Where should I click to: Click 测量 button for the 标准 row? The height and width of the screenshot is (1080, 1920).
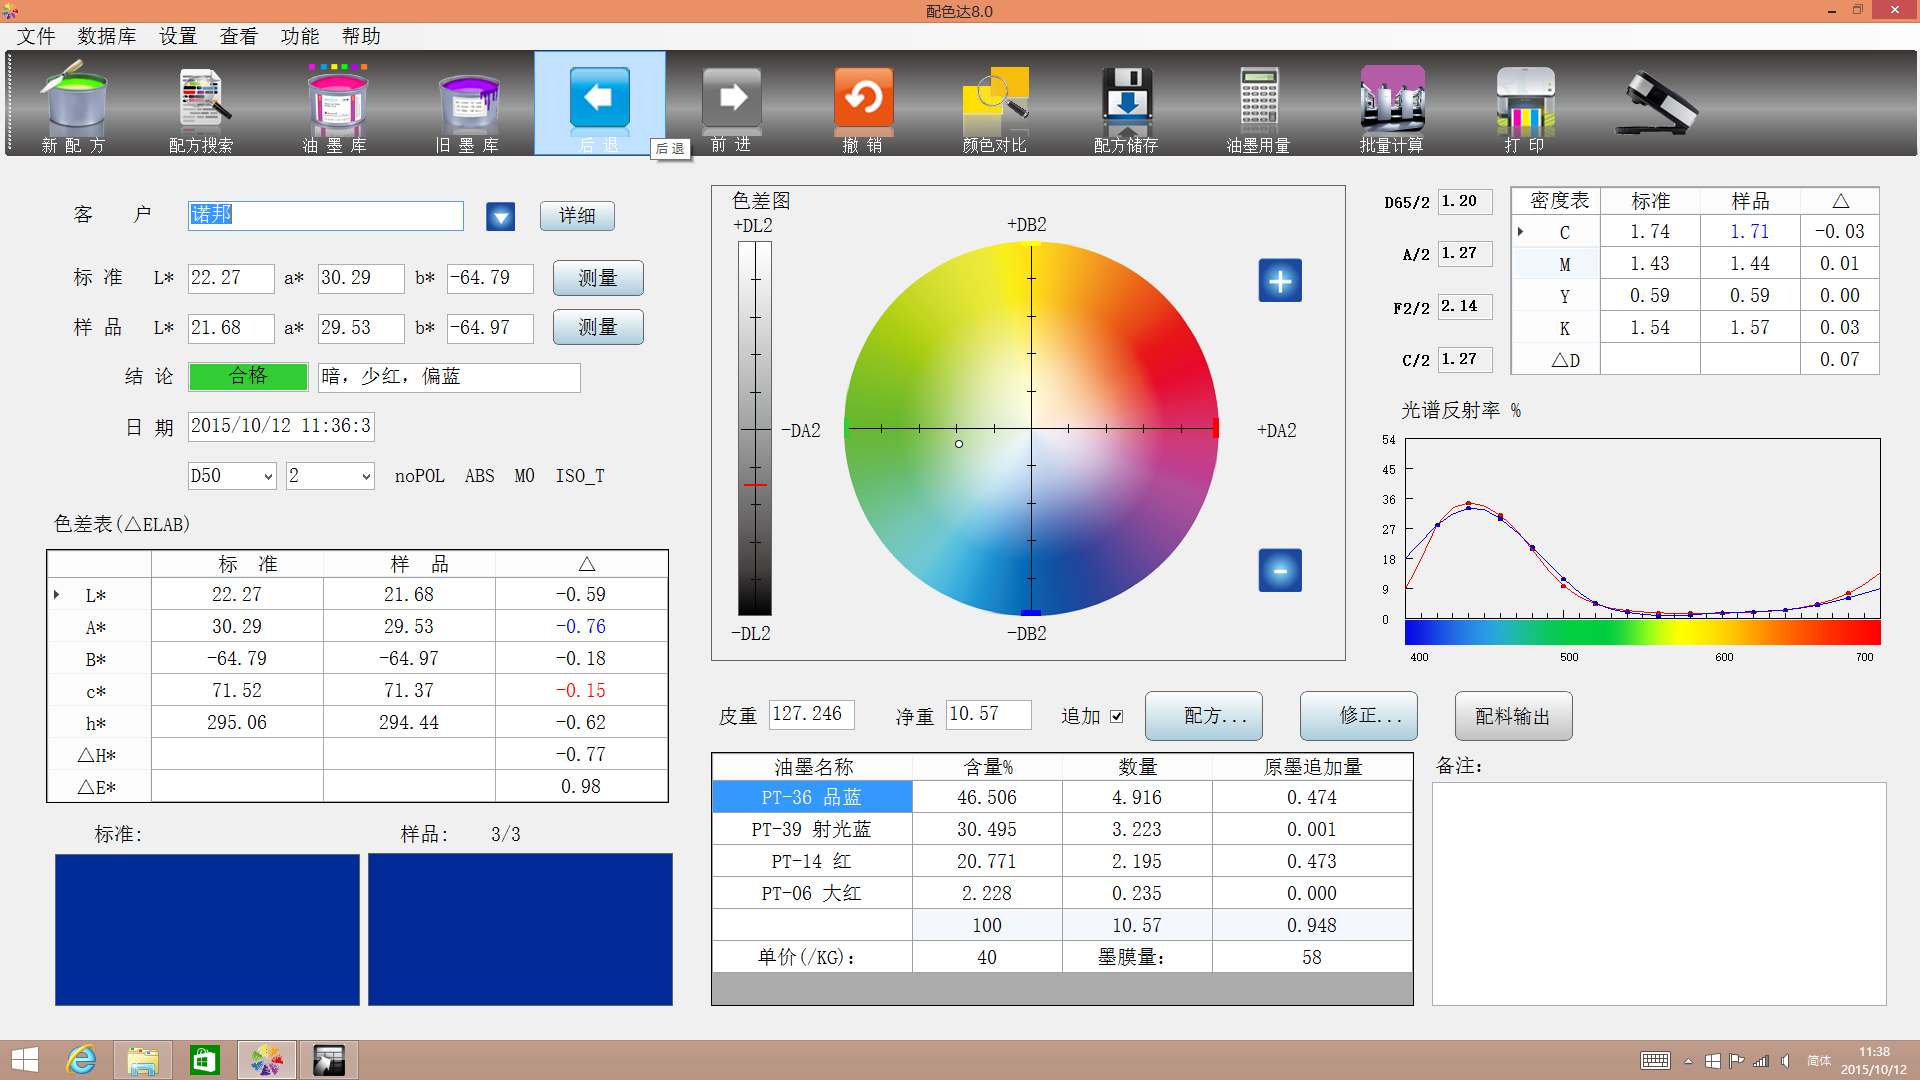pyautogui.click(x=598, y=278)
